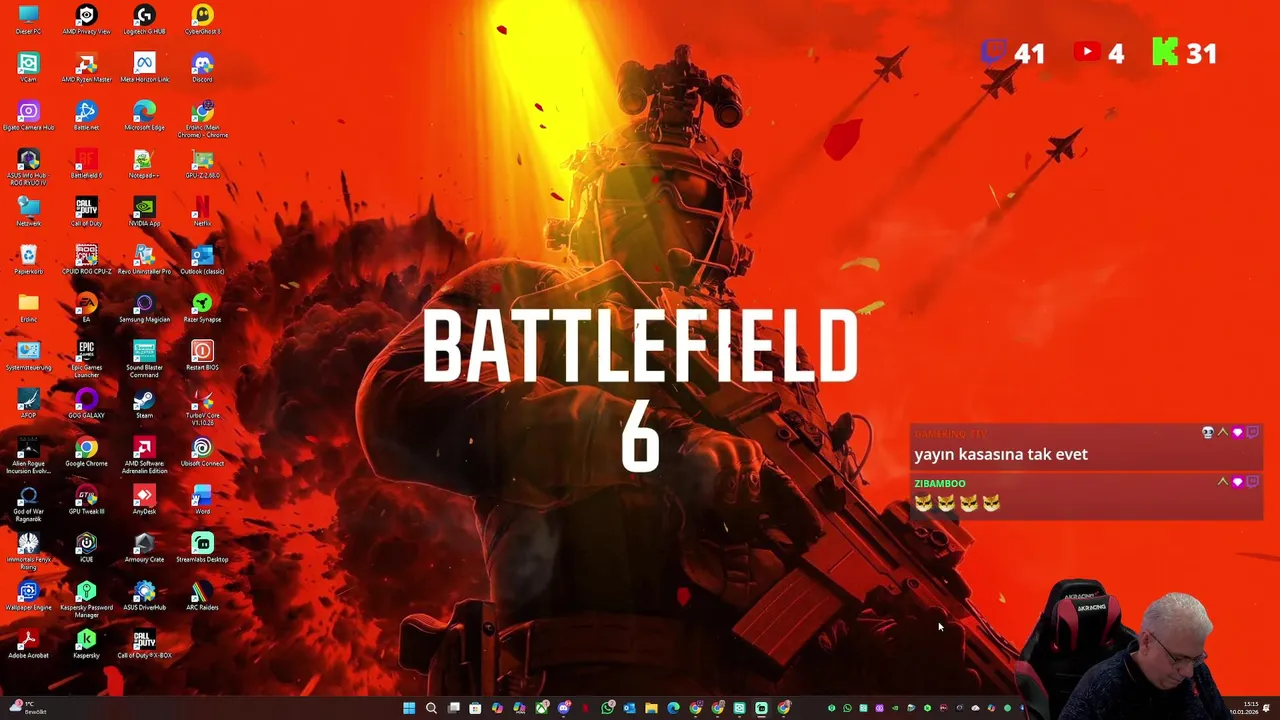Open Sound Blaster Command shortcut
Viewport: 1280px width, 720px height.
[144, 358]
